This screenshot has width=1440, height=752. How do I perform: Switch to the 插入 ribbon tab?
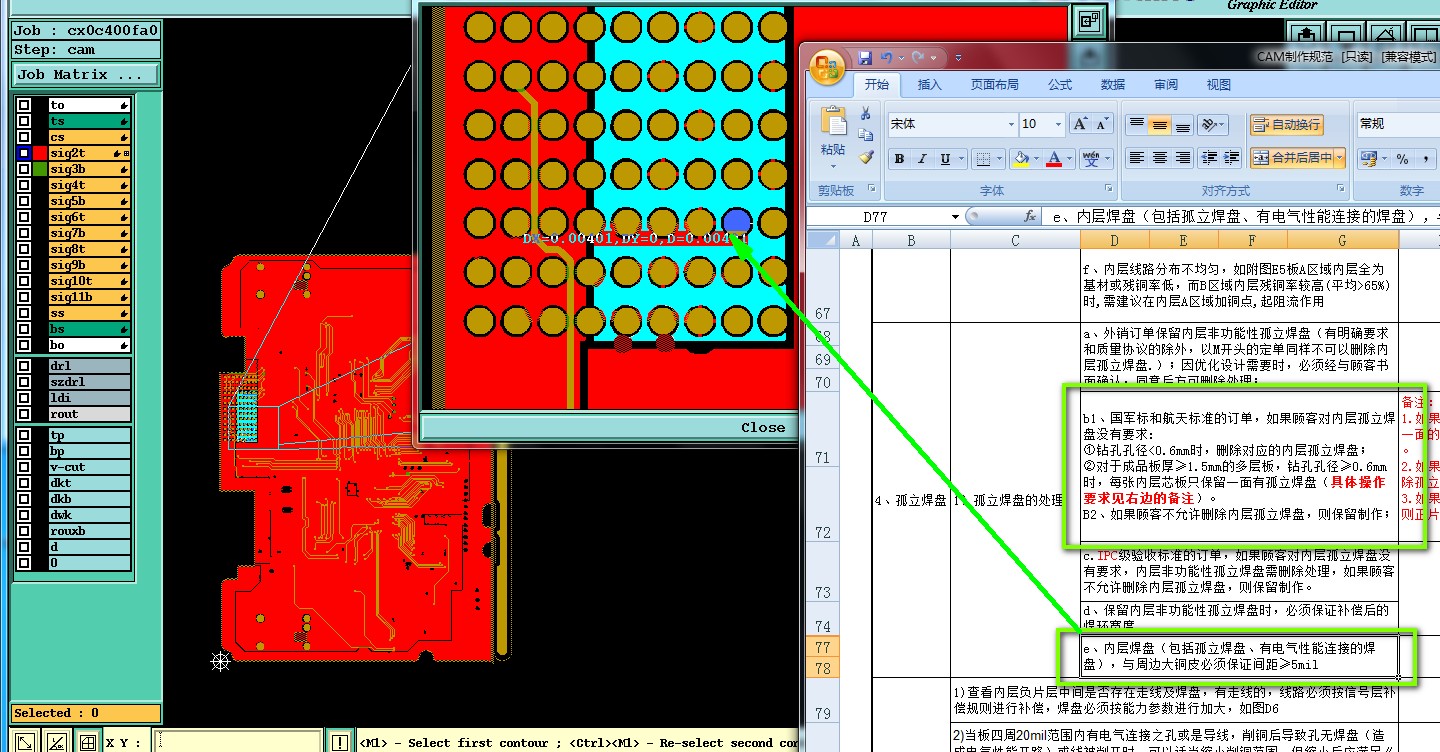click(x=929, y=85)
